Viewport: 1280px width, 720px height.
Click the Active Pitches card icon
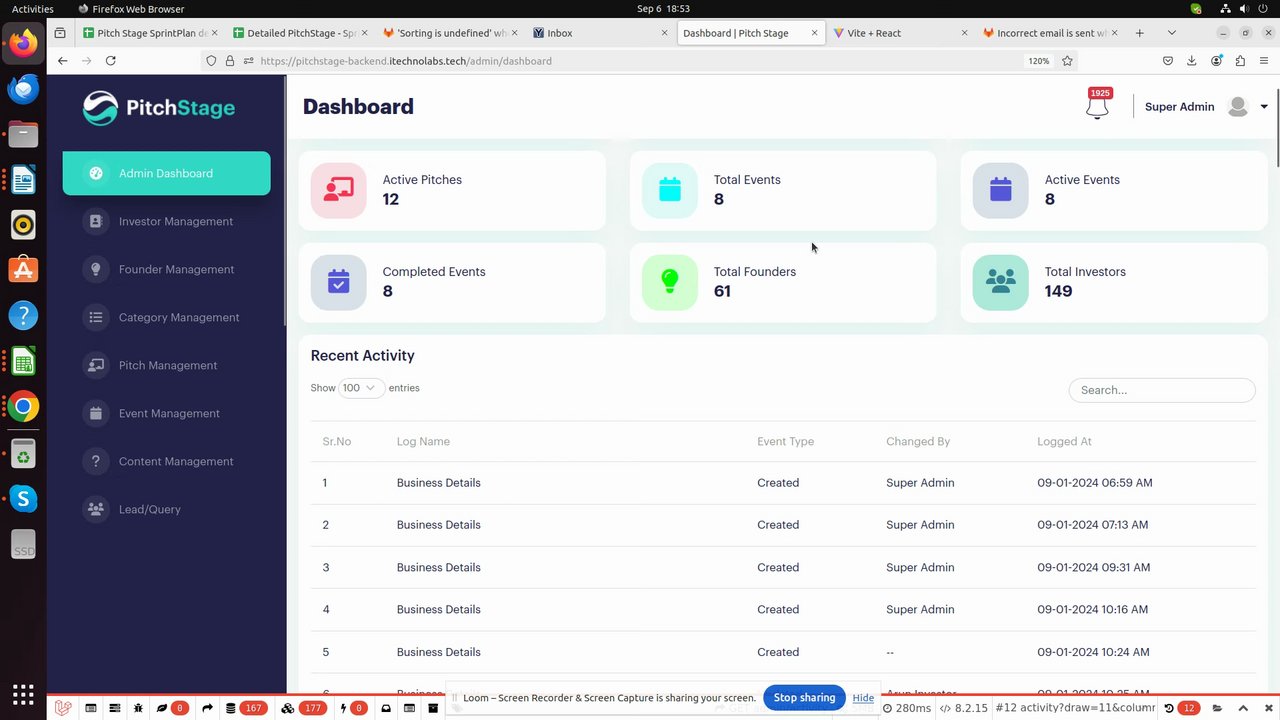coord(338,190)
